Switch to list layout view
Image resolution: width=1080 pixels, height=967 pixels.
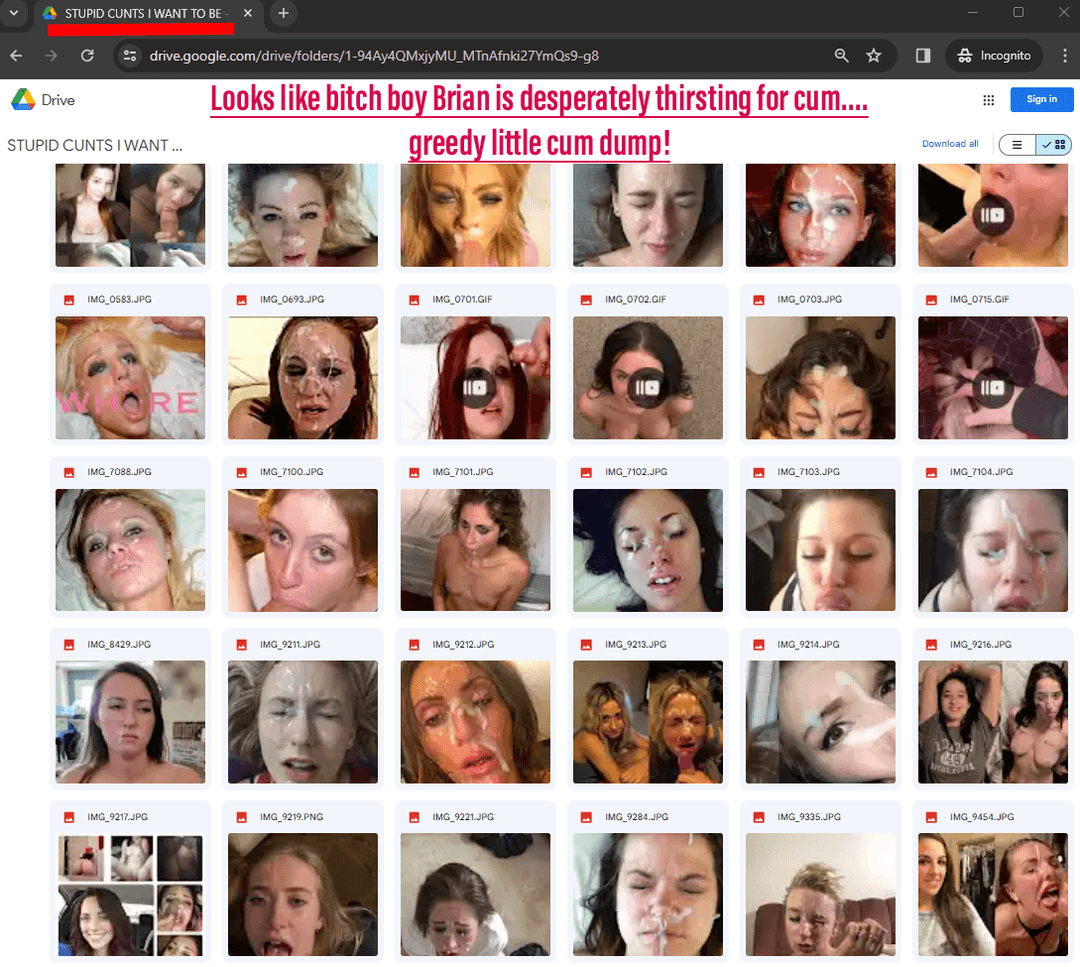1017,145
